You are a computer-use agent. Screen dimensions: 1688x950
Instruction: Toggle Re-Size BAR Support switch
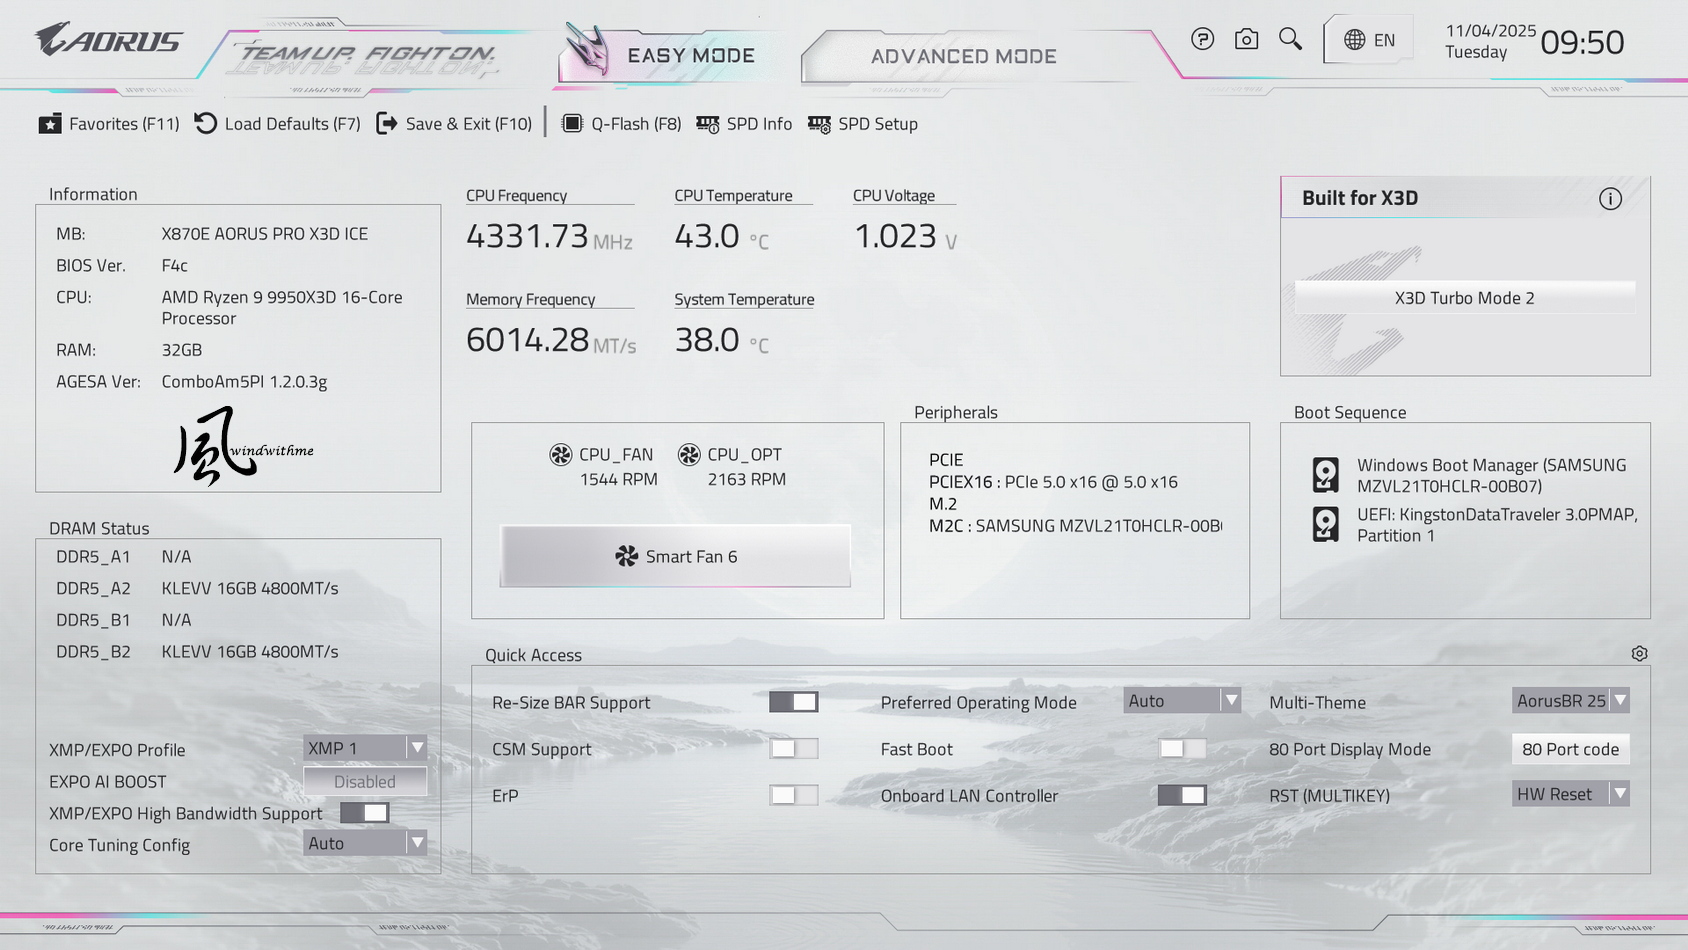794,702
